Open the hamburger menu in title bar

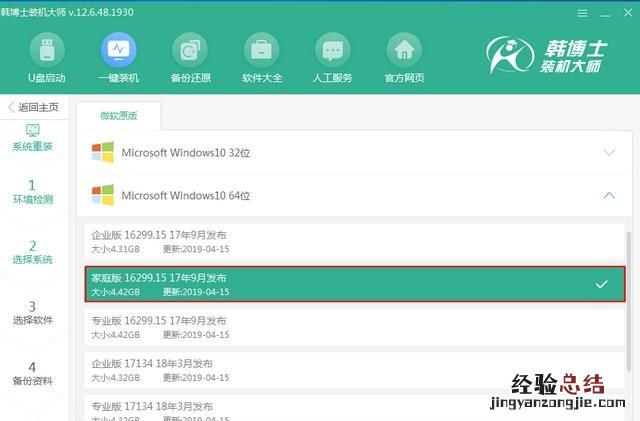pyautogui.click(x=582, y=13)
